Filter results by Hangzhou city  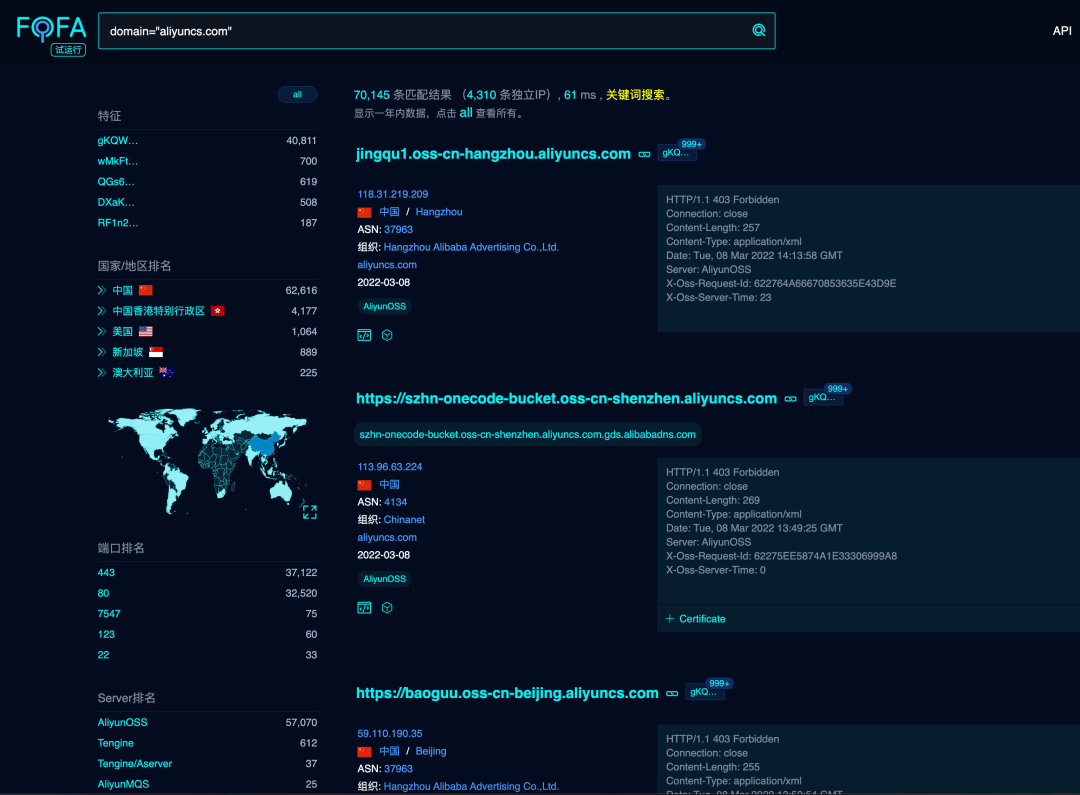439,212
